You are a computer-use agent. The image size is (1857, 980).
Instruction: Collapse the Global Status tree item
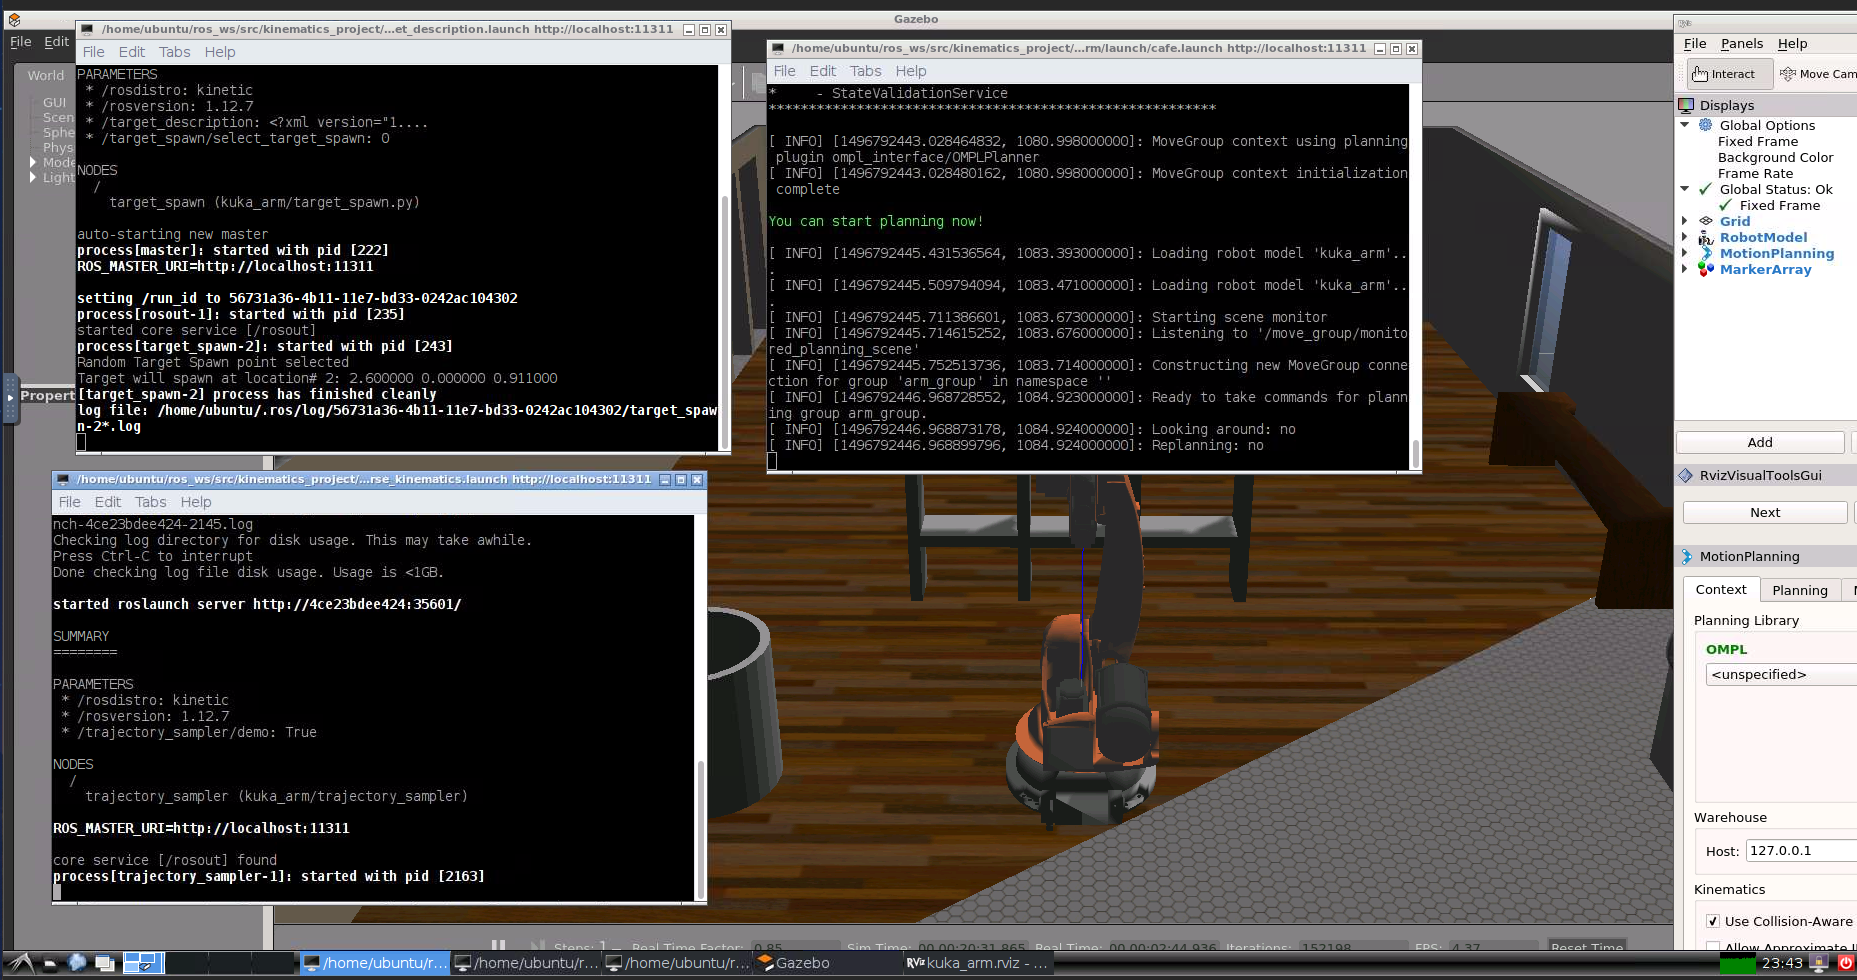coord(1685,189)
